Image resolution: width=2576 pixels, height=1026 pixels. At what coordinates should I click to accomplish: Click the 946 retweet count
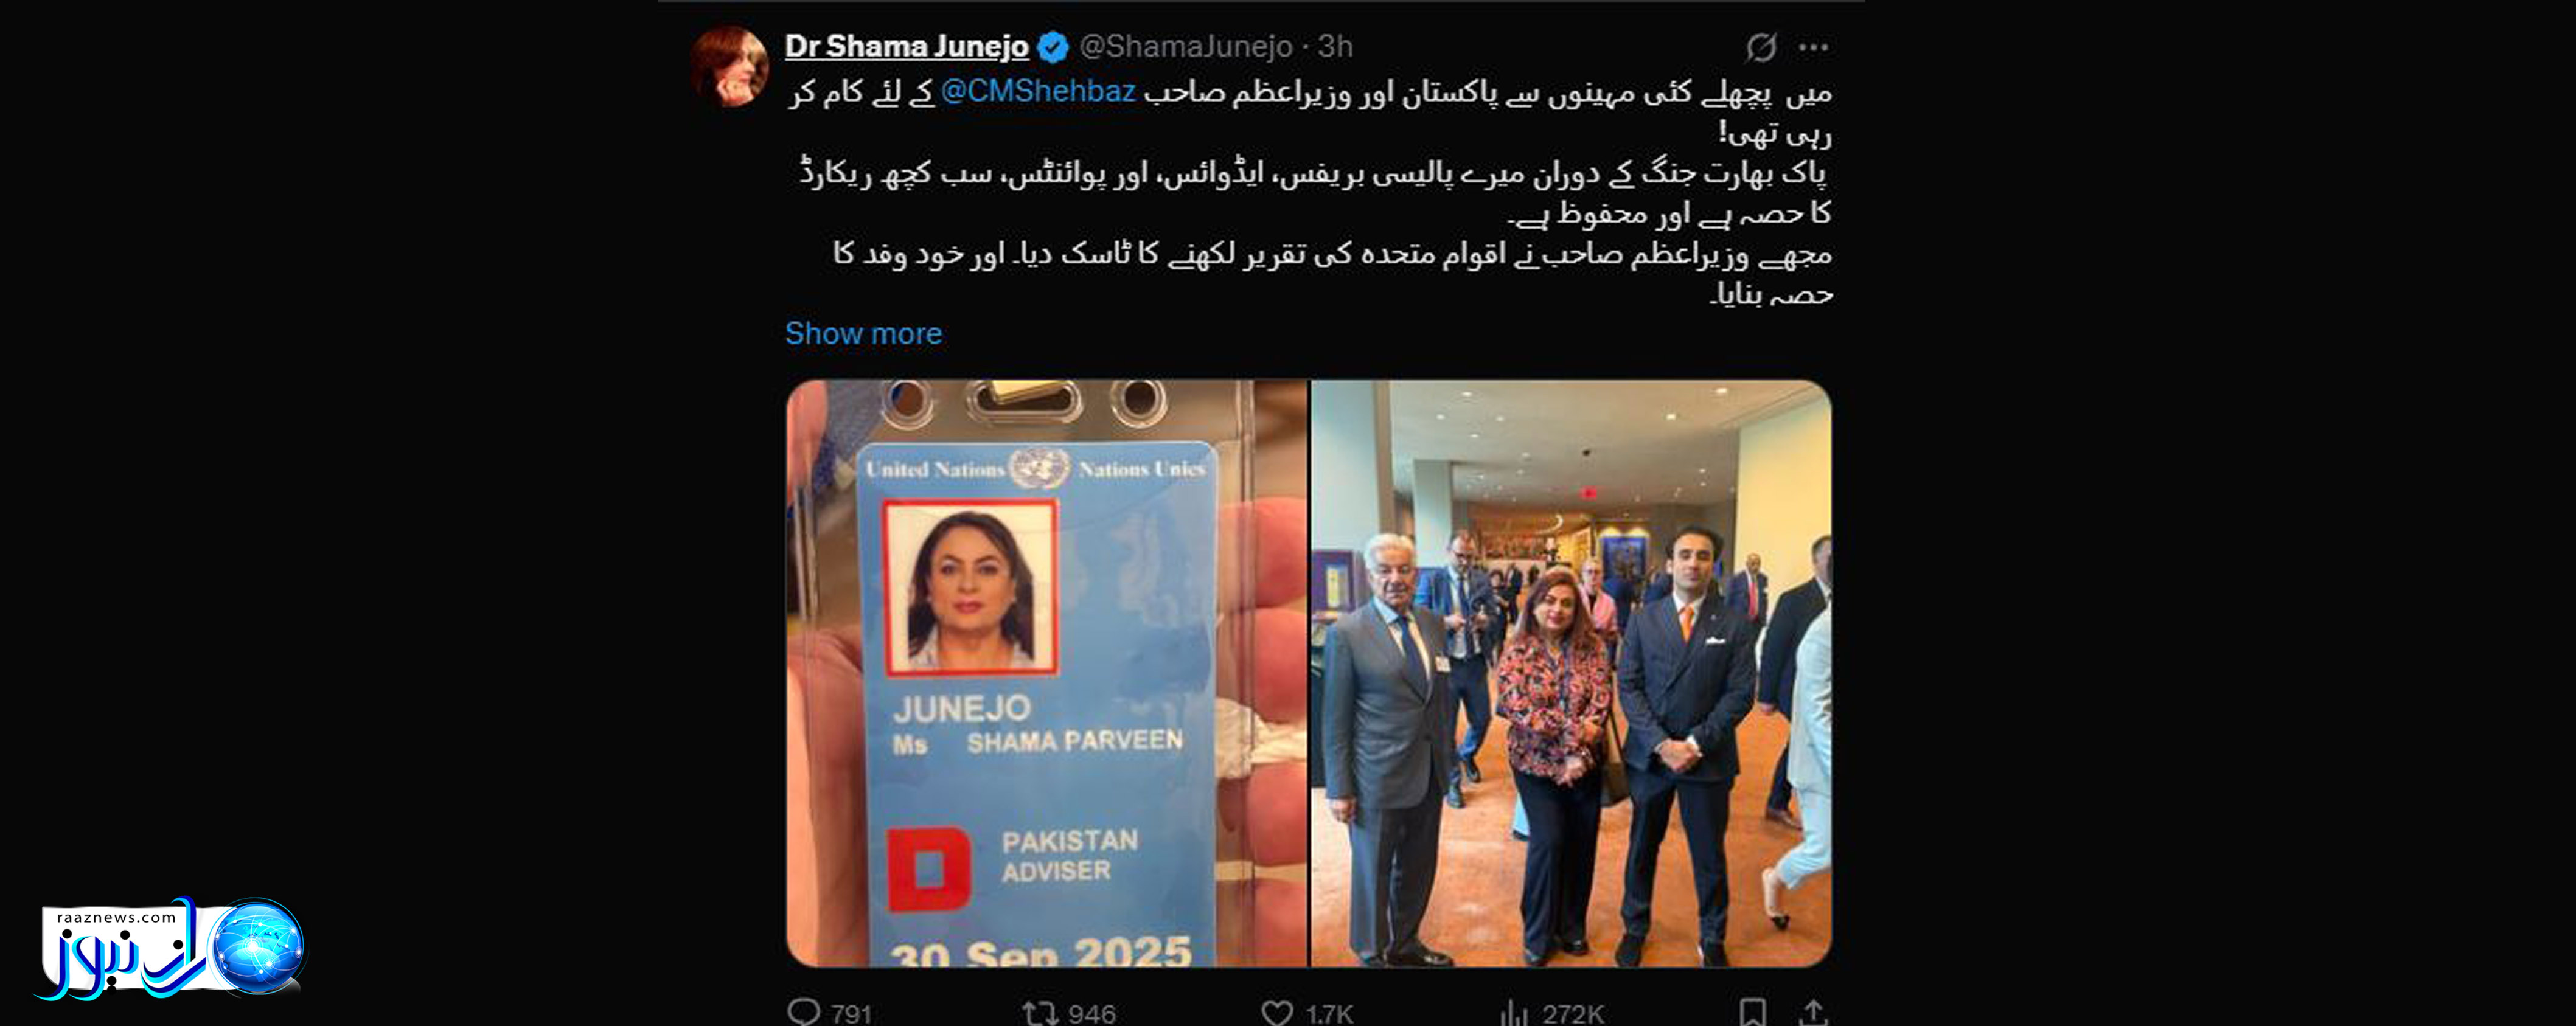[1091, 1014]
